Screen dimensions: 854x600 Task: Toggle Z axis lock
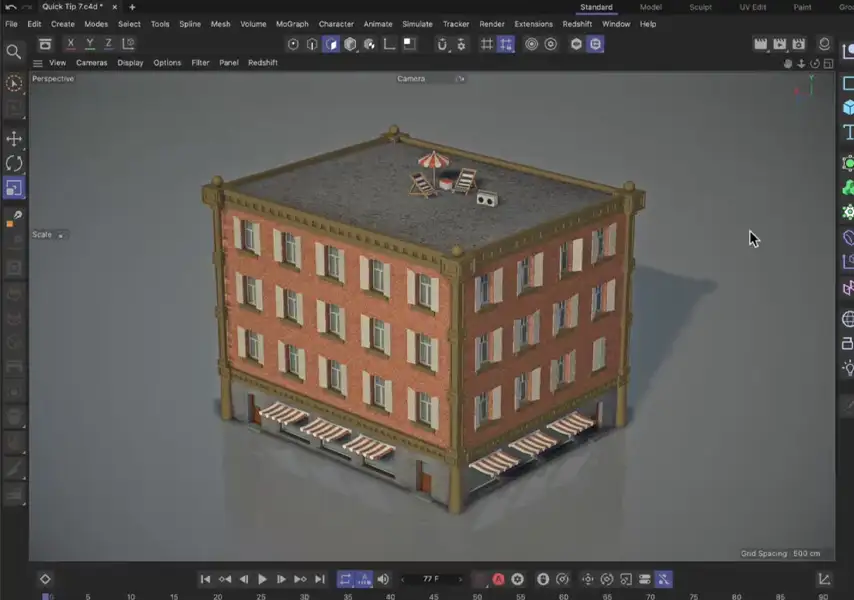108,44
